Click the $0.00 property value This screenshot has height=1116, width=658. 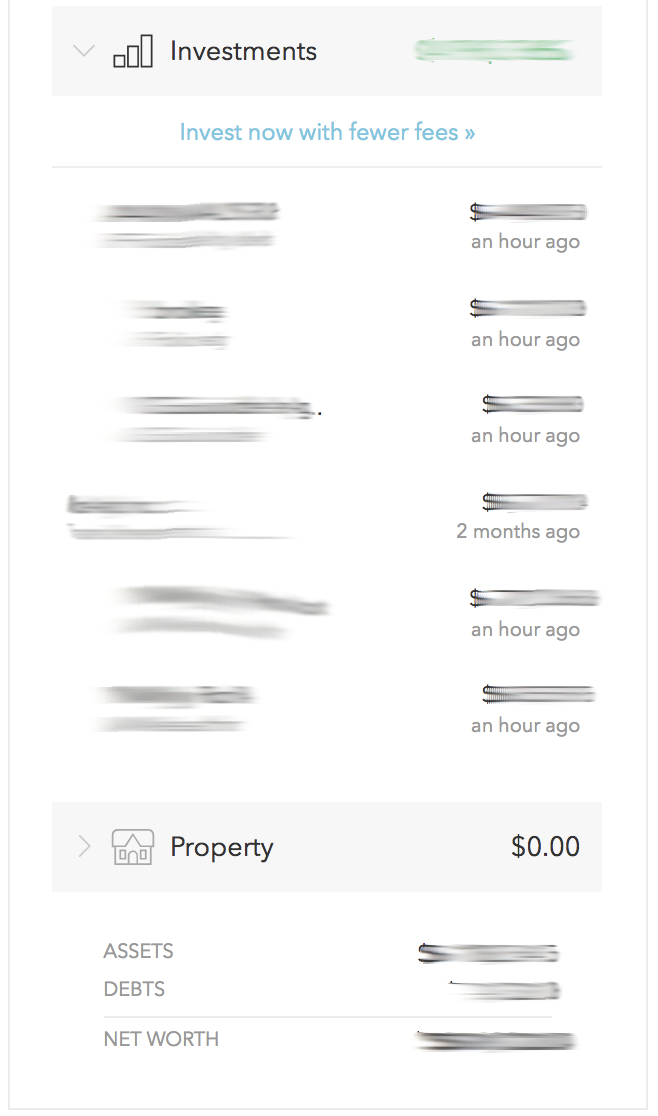tap(545, 846)
